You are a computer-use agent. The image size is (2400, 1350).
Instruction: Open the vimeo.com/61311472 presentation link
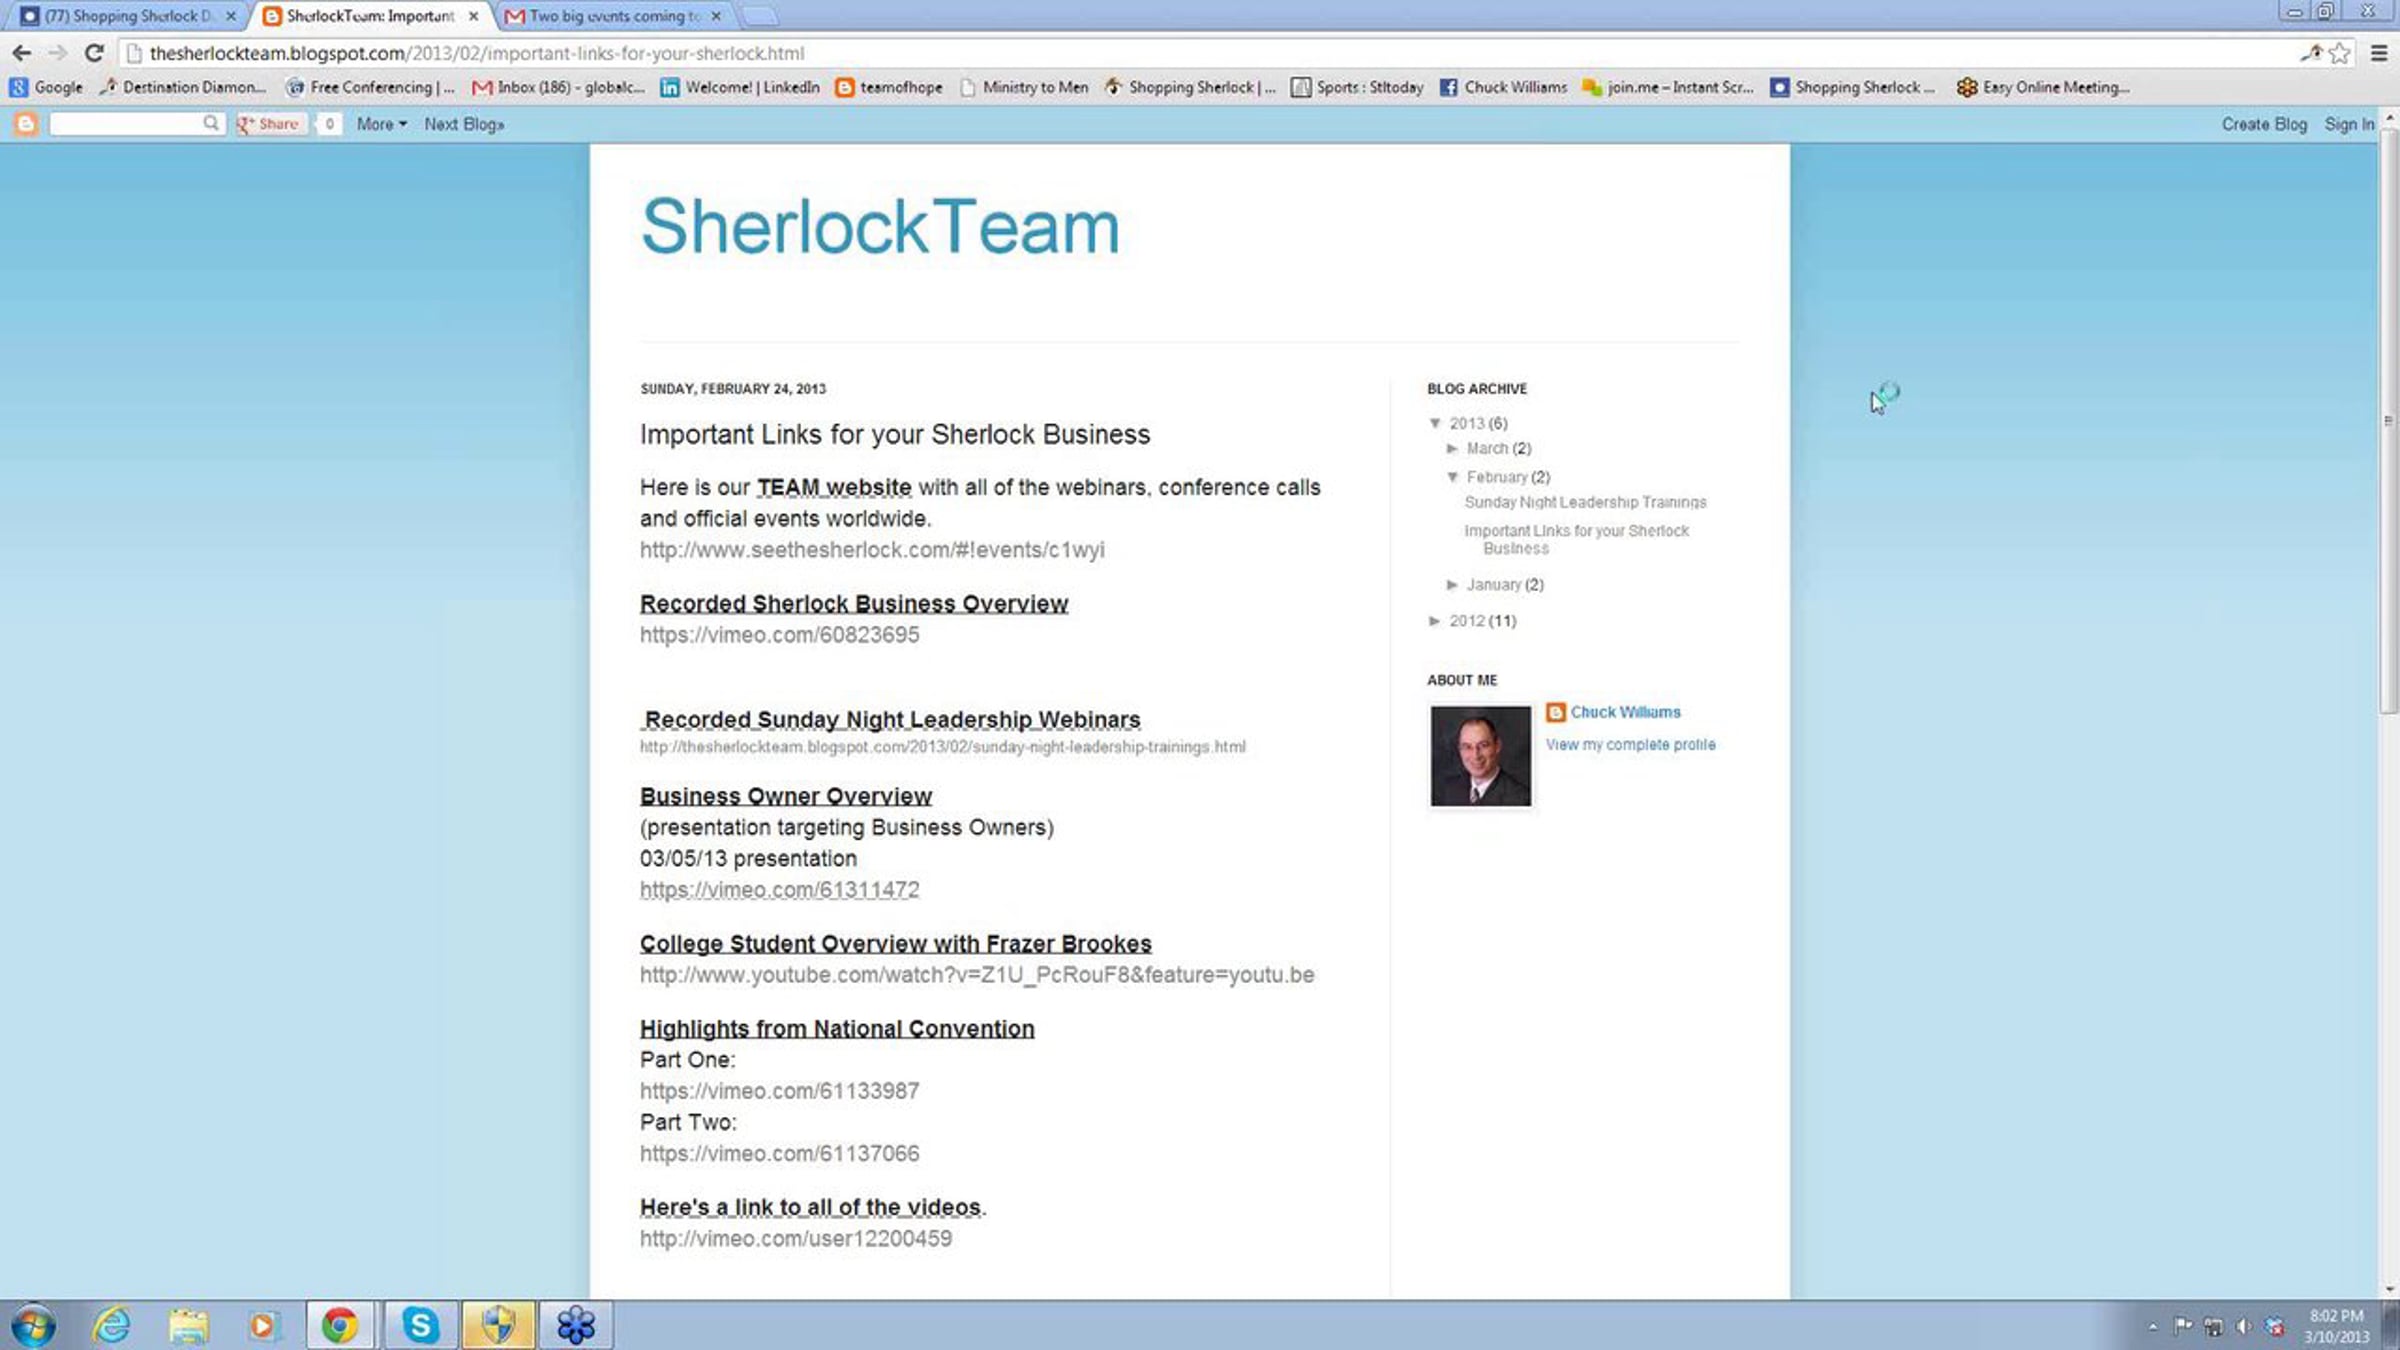point(779,890)
